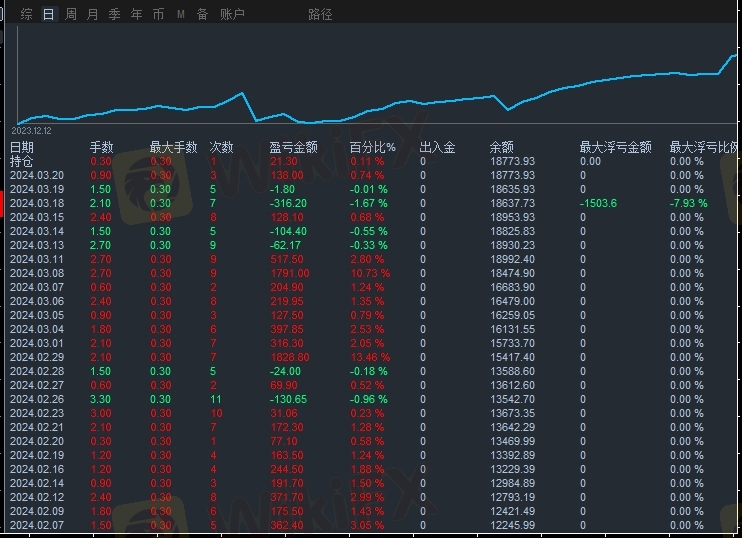Select the 持仓 row
Screen dimensions: 742x538
22,161
